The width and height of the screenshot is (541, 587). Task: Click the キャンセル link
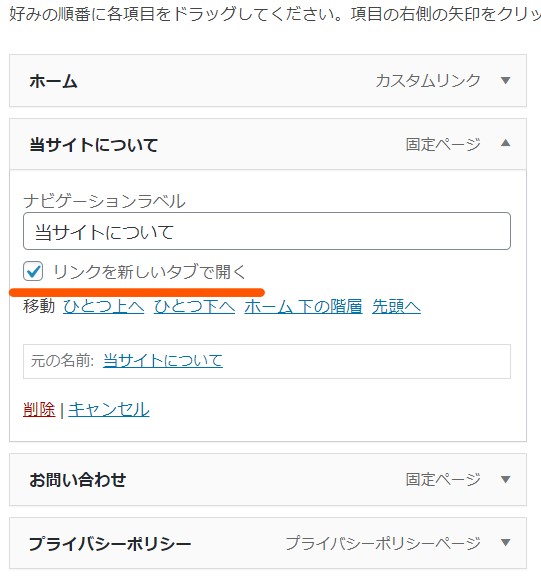click(109, 409)
